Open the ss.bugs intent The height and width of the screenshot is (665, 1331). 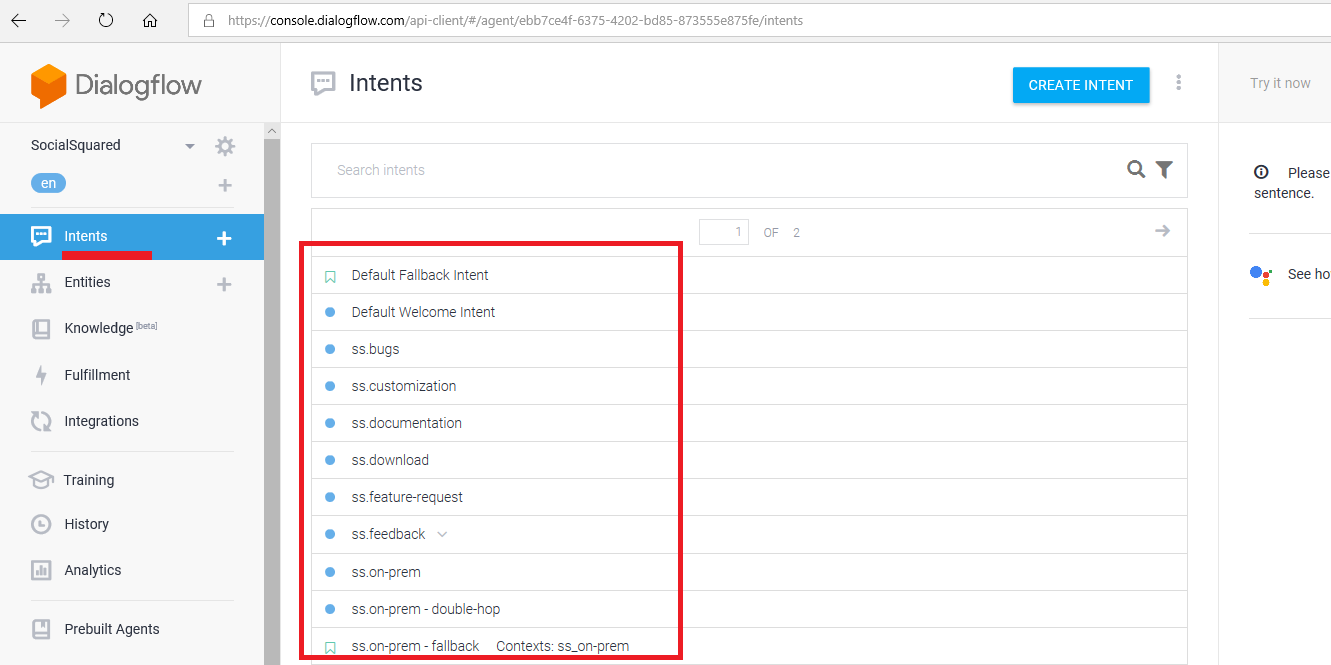pyautogui.click(x=375, y=349)
